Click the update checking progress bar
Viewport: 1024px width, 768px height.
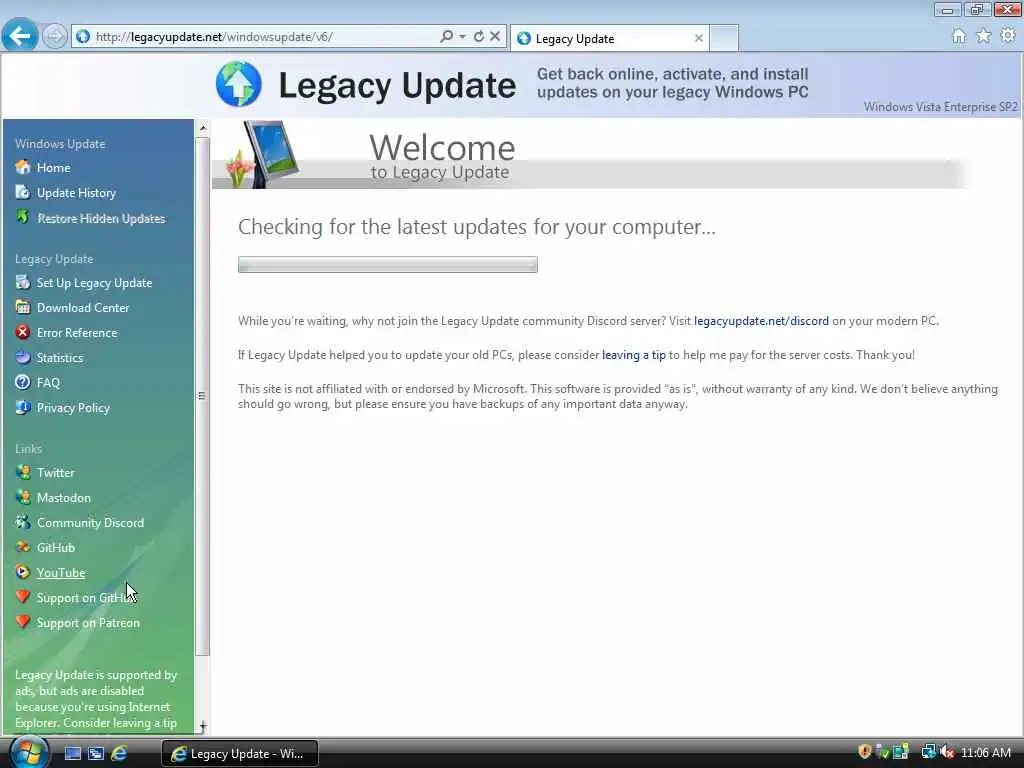pos(388,264)
